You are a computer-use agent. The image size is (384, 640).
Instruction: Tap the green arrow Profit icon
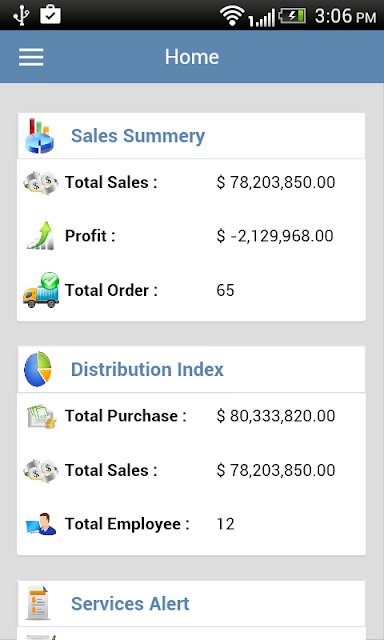pyautogui.click(x=40, y=236)
